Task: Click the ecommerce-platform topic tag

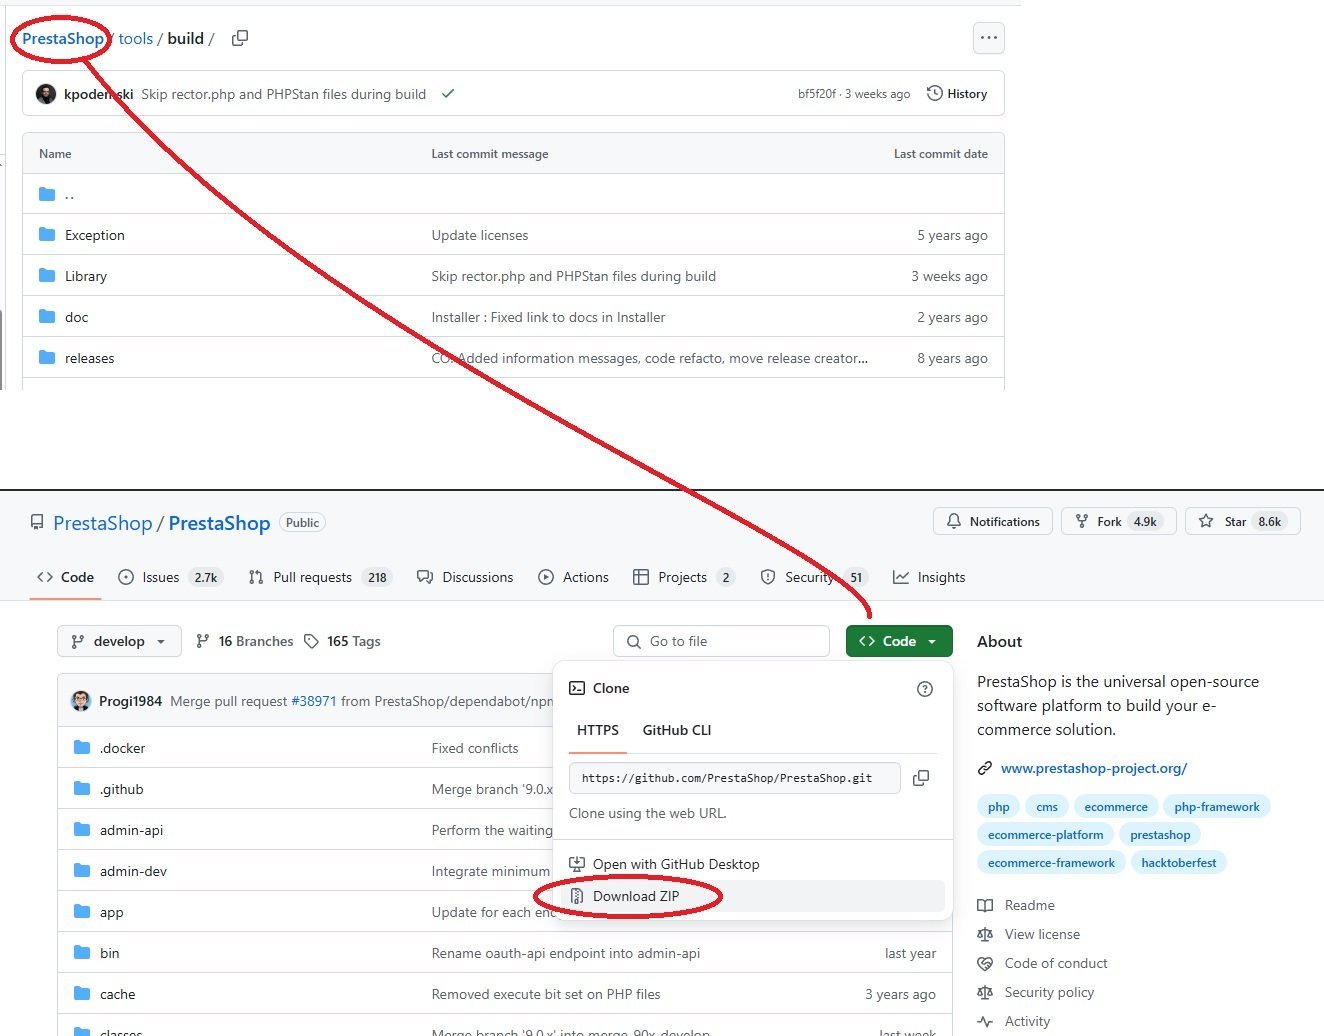Action: (x=1046, y=835)
